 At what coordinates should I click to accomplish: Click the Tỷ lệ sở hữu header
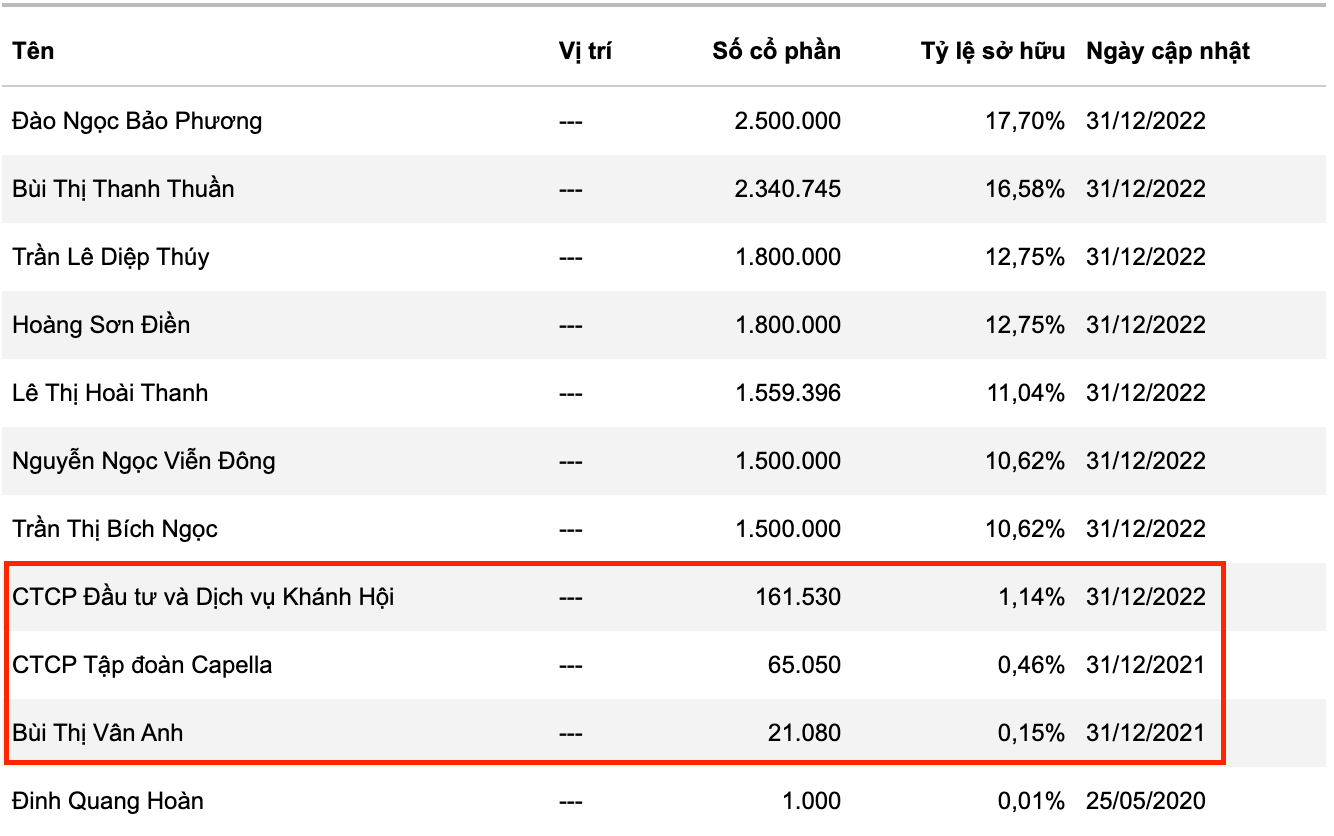click(x=992, y=52)
